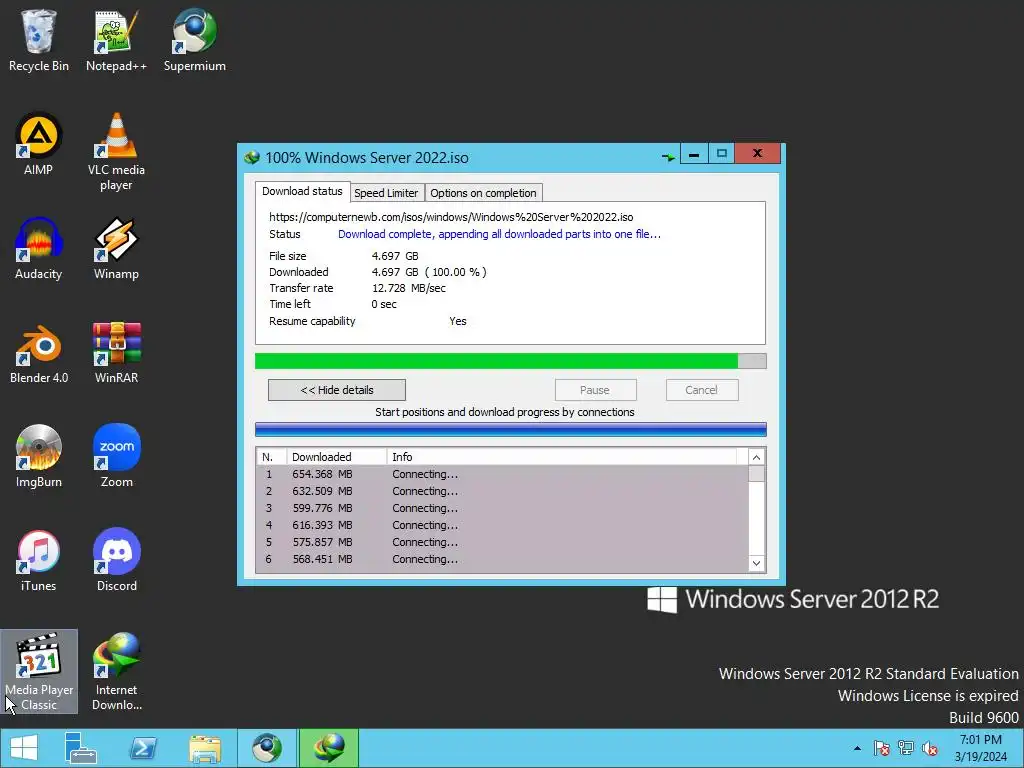
Task: Select connection row with 632.509 MB
Action: [502, 491]
